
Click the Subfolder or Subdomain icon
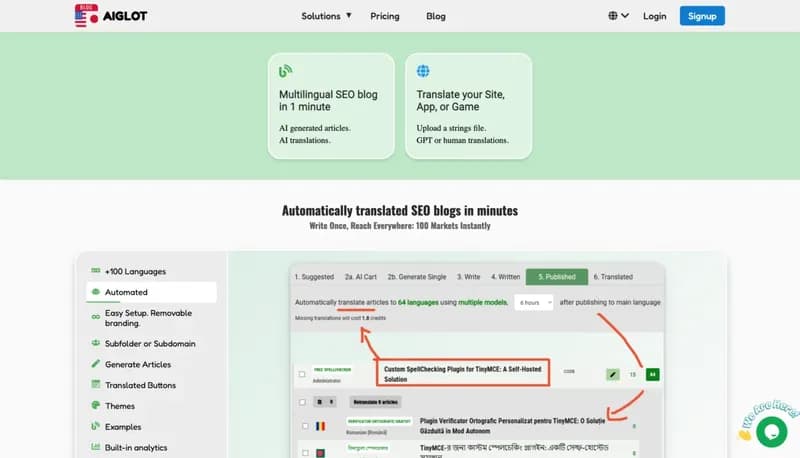point(95,343)
